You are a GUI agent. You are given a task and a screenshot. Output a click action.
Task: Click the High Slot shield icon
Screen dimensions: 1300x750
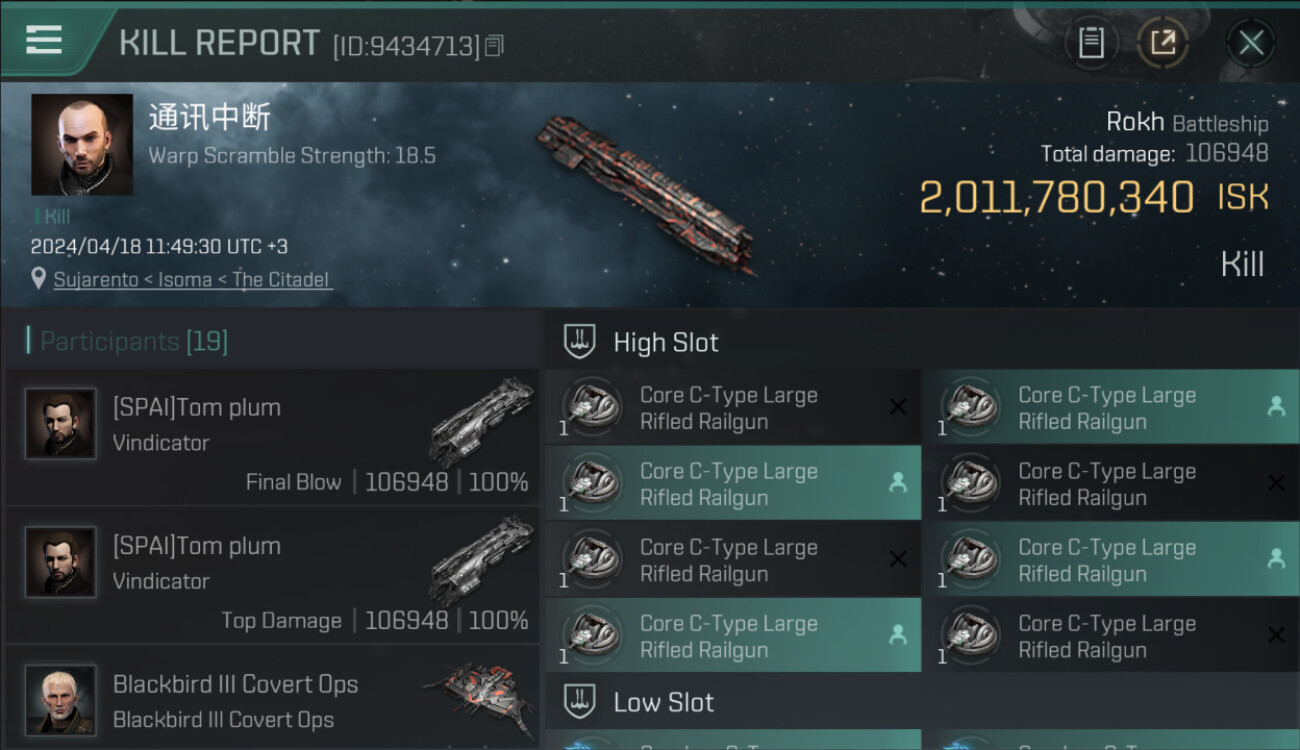(x=580, y=342)
